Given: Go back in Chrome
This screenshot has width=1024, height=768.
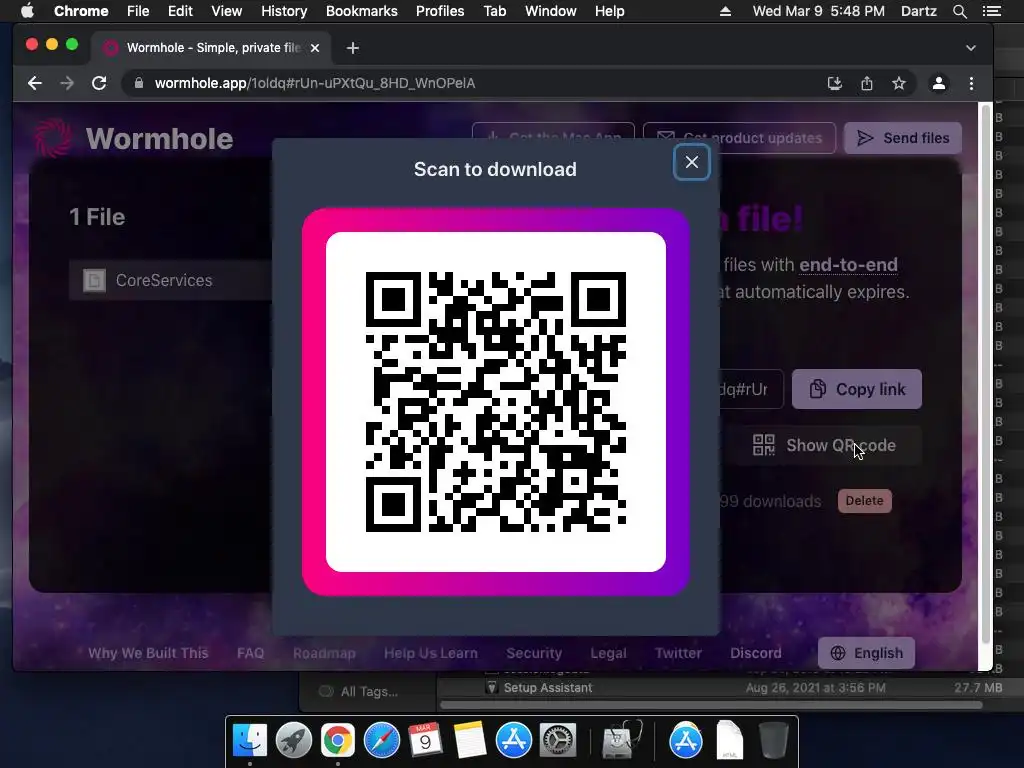Looking at the screenshot, I should [35, 83].
